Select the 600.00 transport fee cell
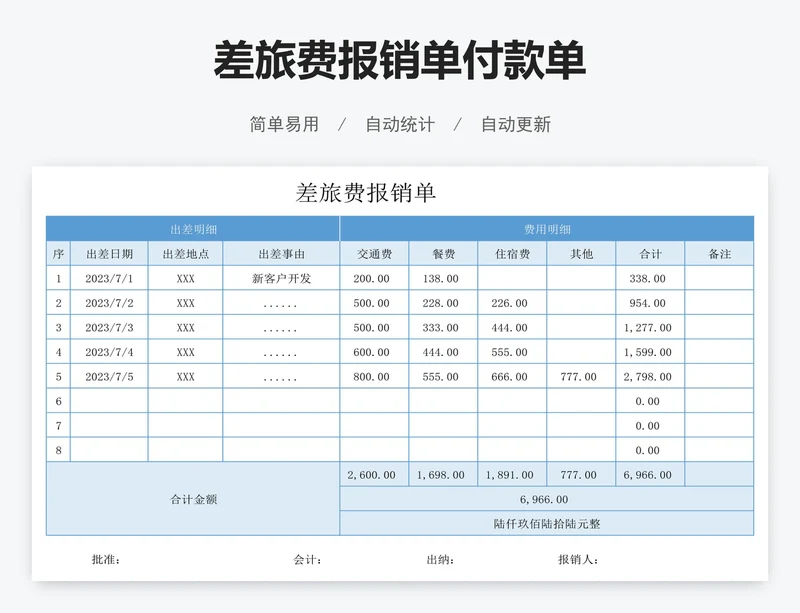This screenshot has width=800, height=613. 374,352
